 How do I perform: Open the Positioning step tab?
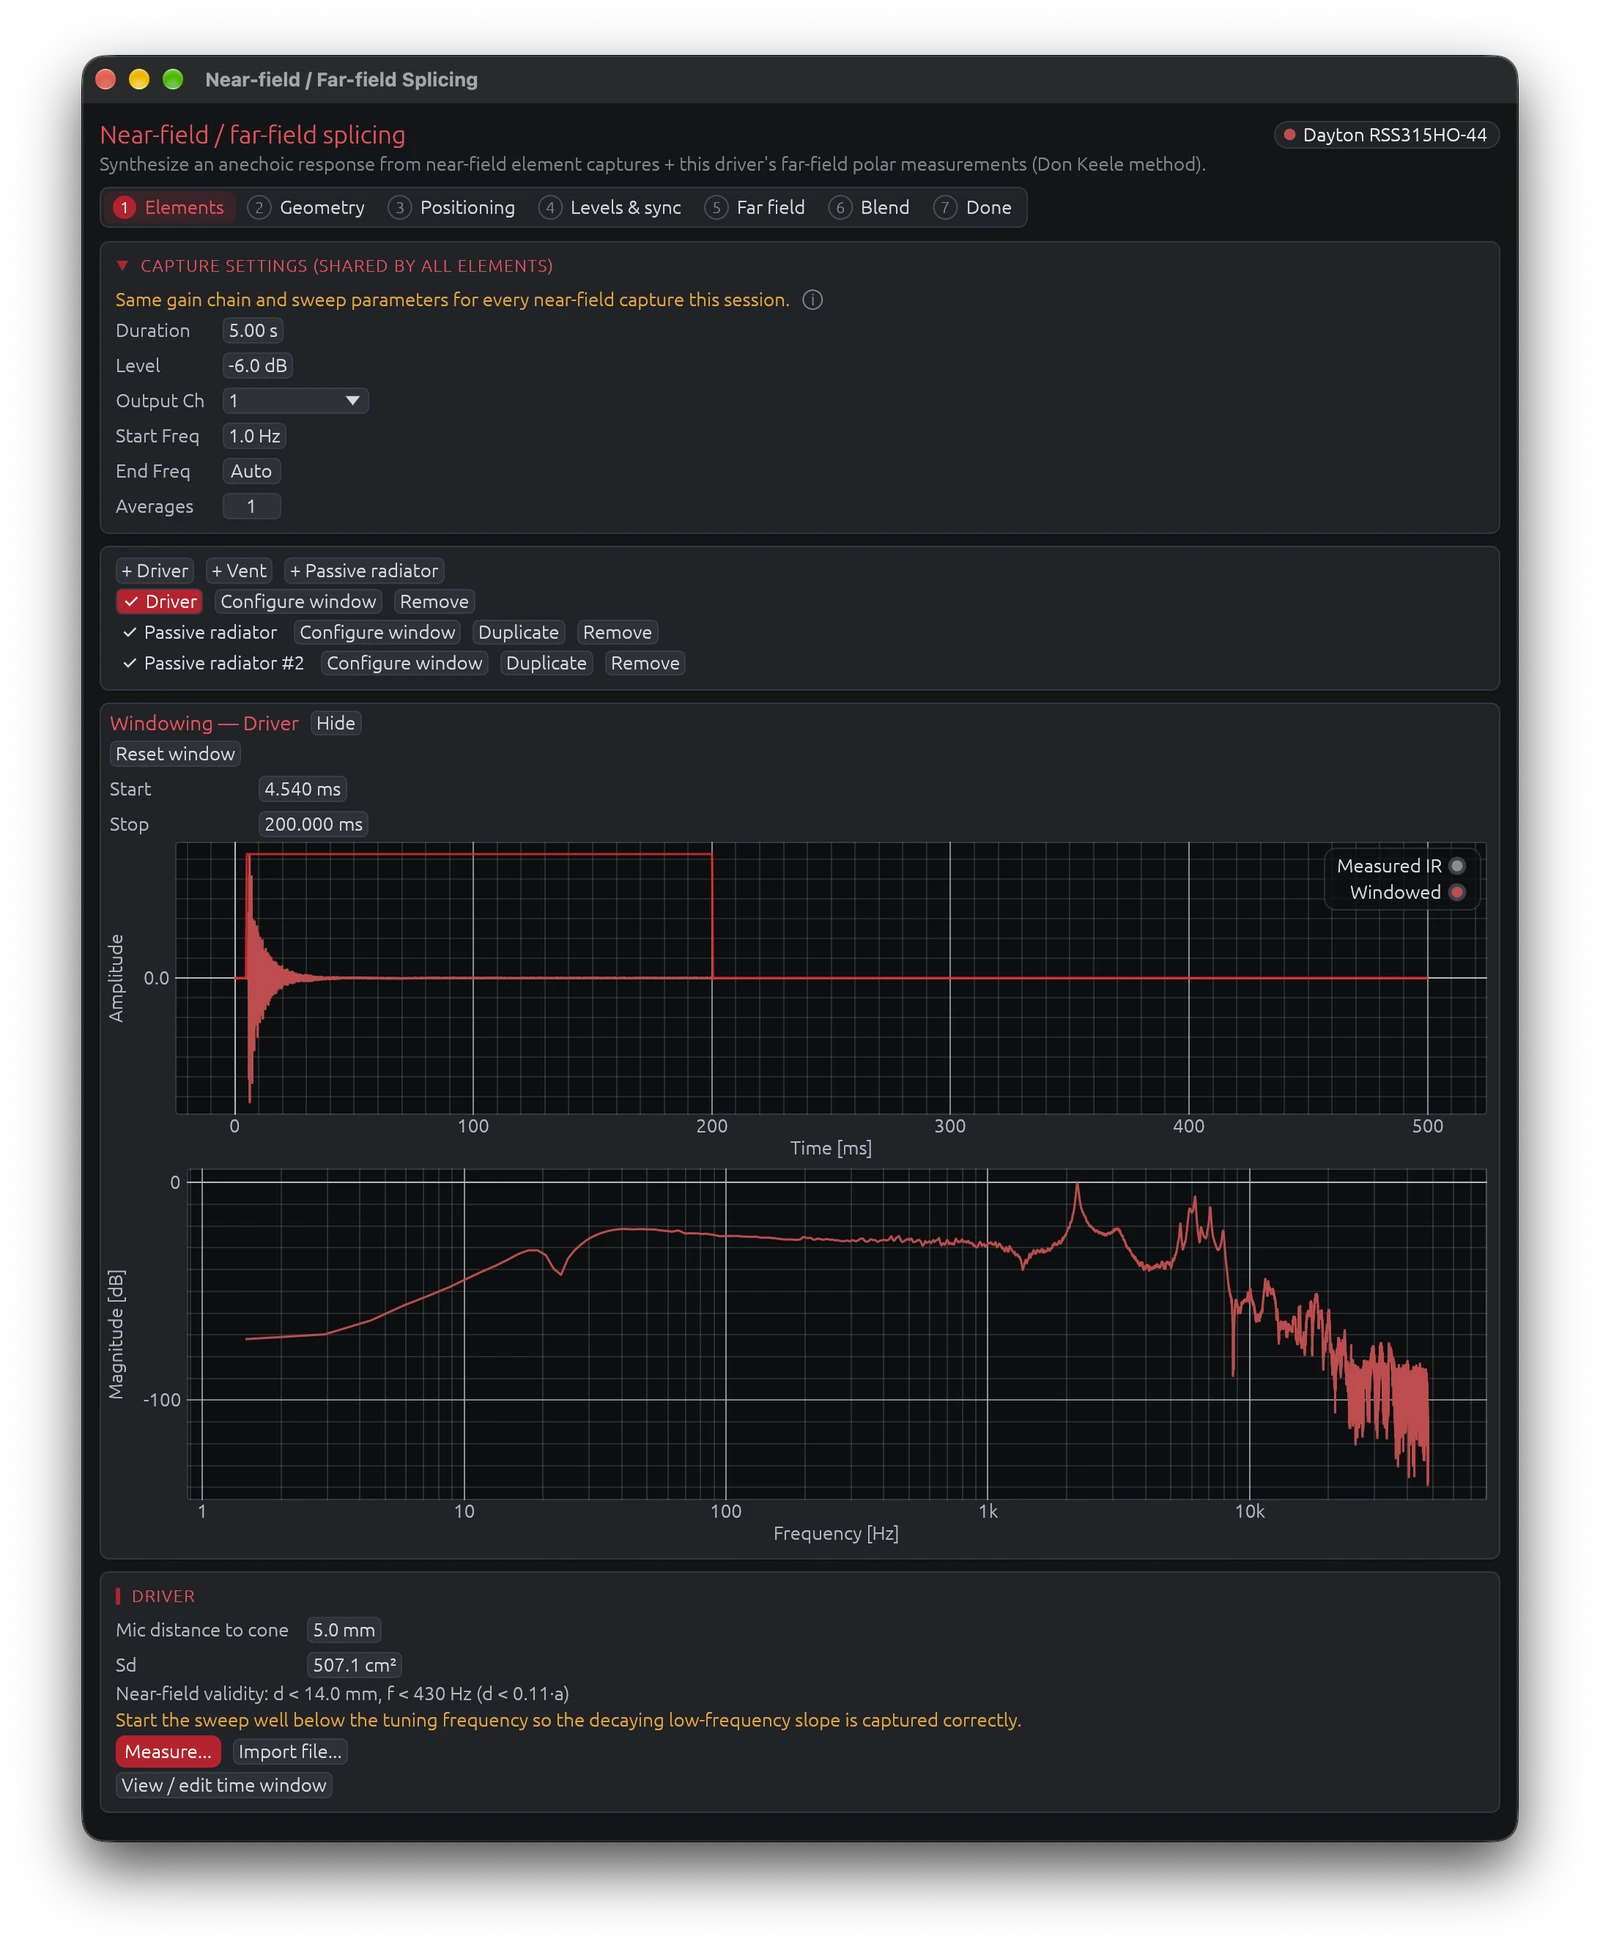pos(452,207)
